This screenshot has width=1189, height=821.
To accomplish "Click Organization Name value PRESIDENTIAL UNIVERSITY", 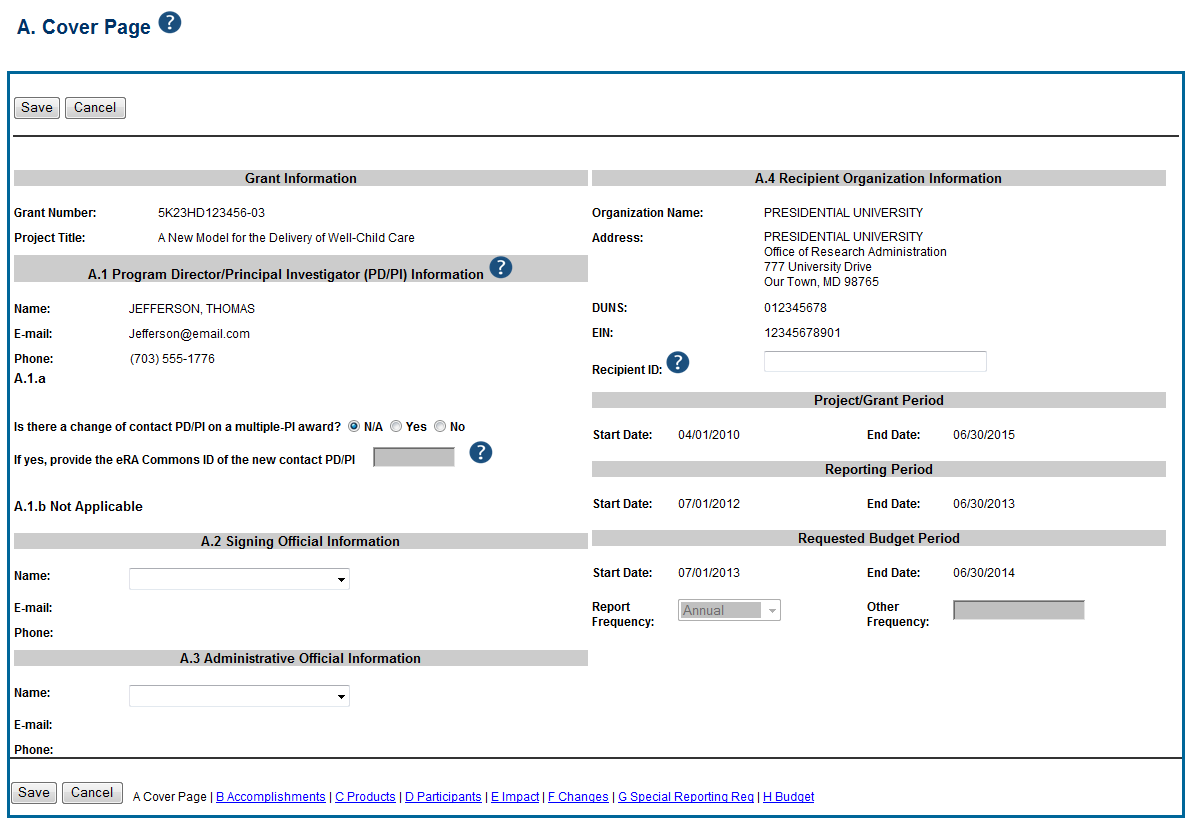I will (x=843, y=213).
